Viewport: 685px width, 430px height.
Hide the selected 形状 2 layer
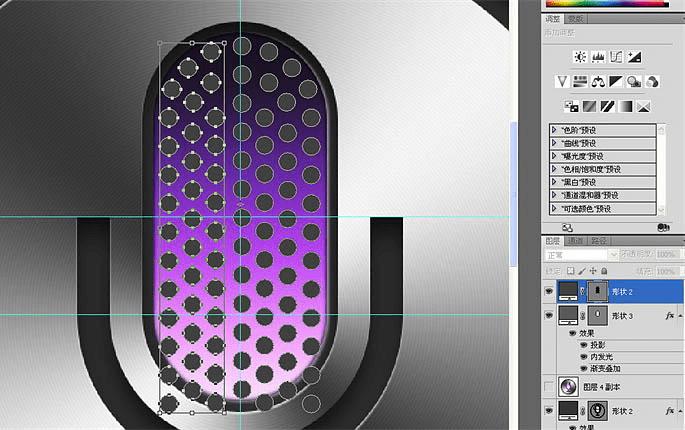pos(549,291)
